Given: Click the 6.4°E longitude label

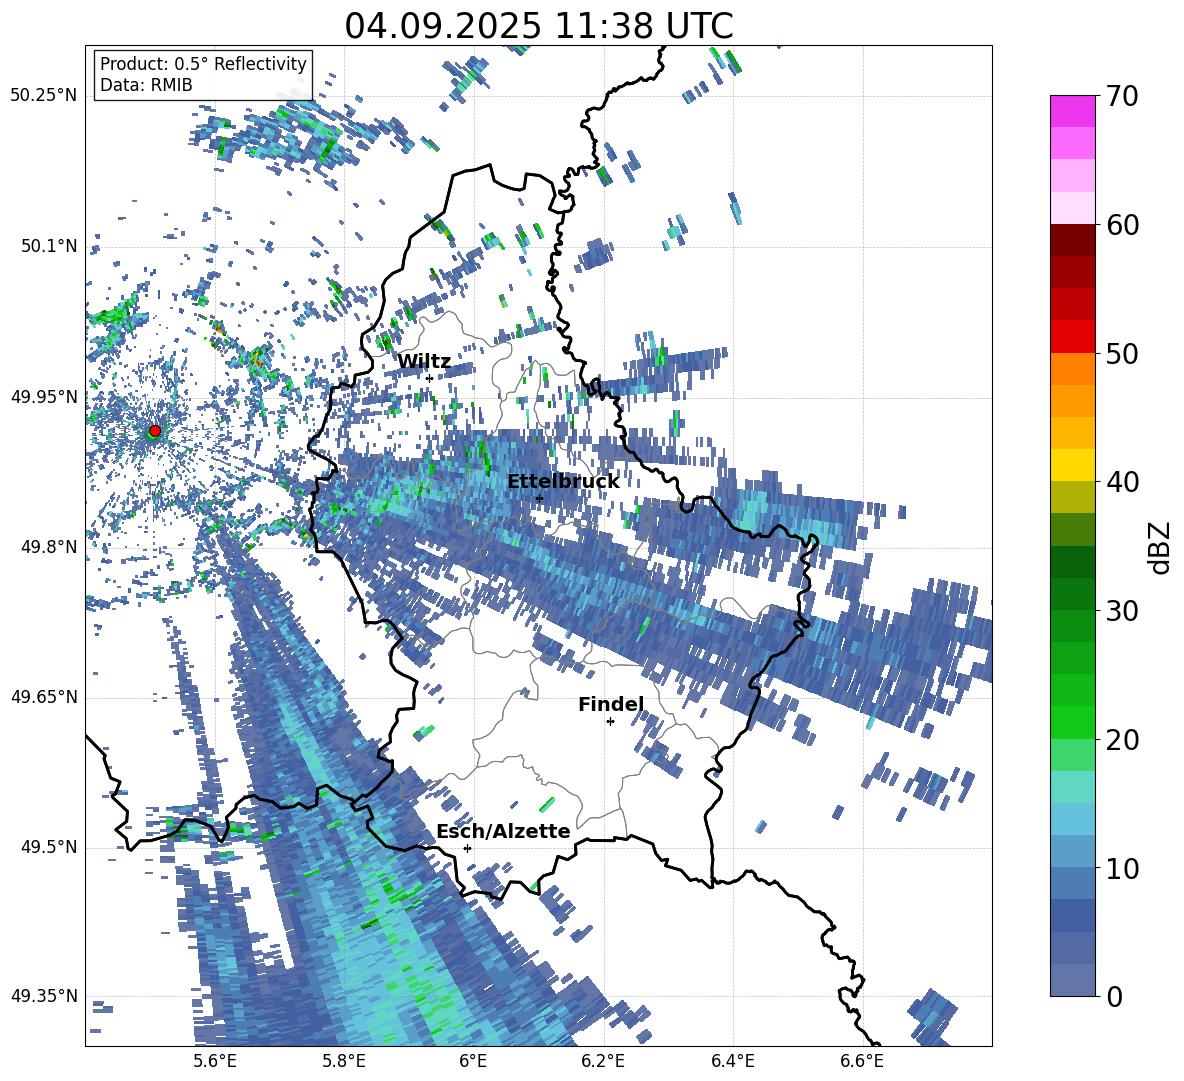Looking at the screenshot, I should pyautogui.click(x=732, y=1061).
